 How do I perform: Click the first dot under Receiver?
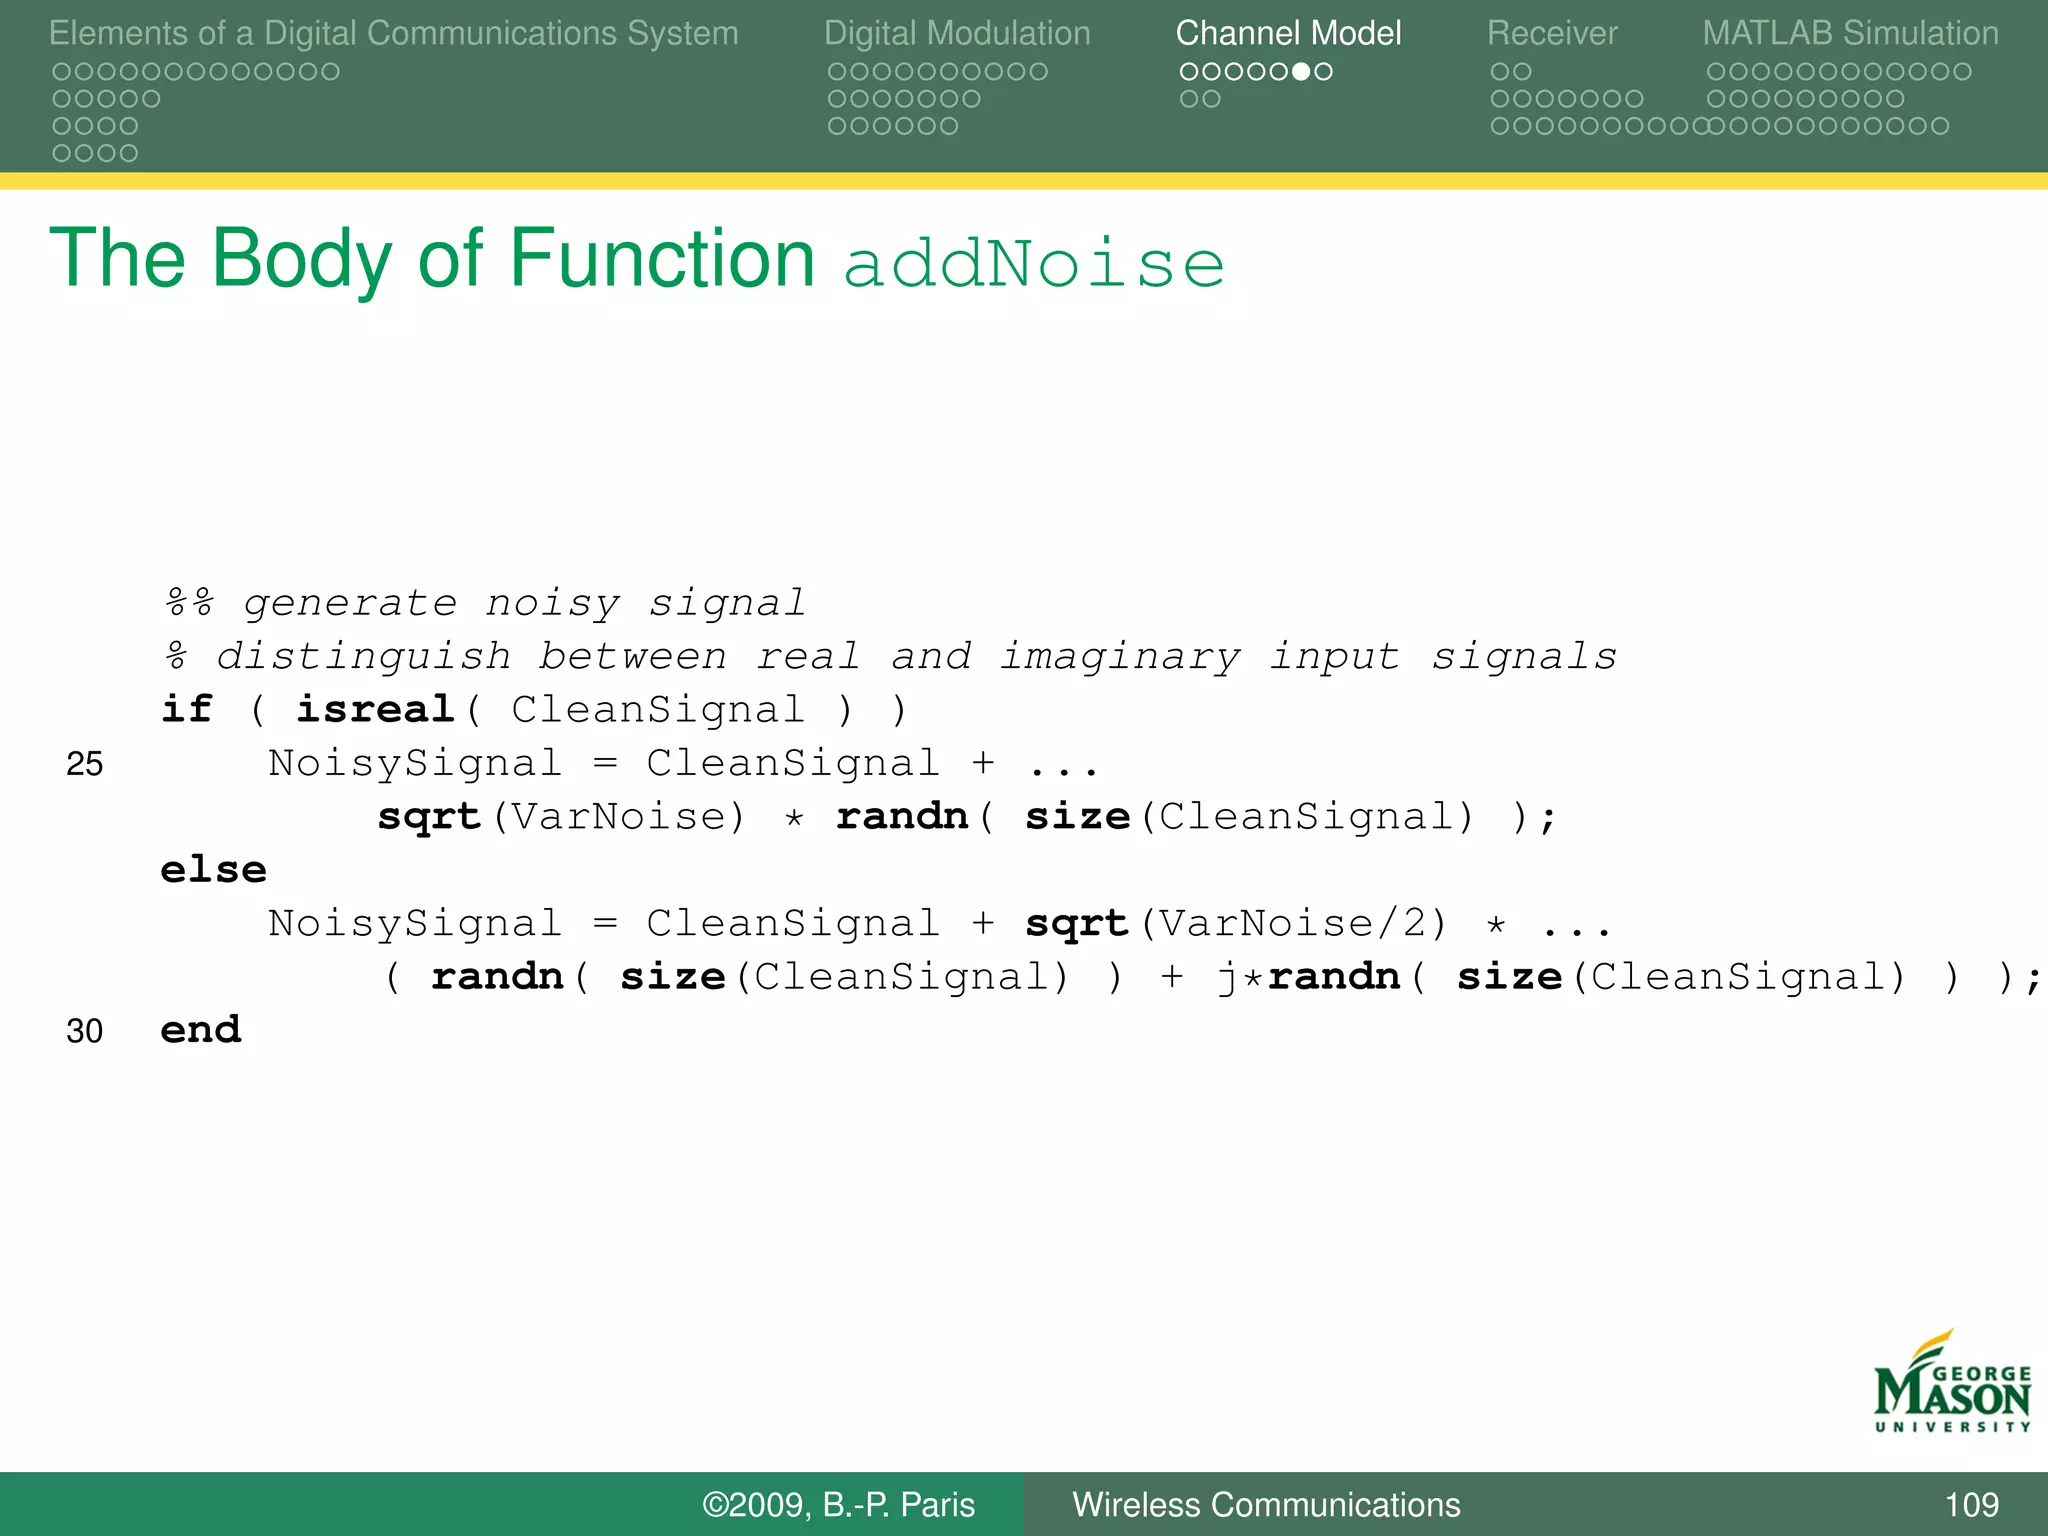[x=1500, y=72]
